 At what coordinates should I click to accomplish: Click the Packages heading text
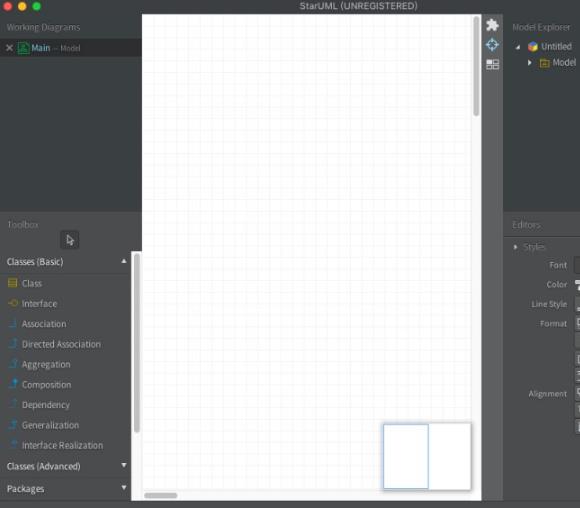(26, 489)
